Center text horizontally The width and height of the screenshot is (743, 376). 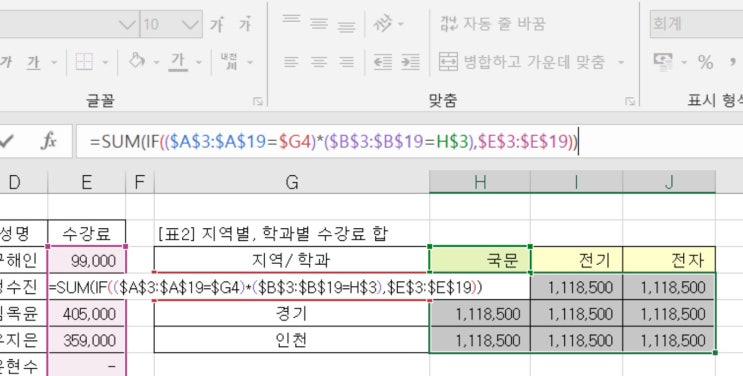tap(319, 62)
